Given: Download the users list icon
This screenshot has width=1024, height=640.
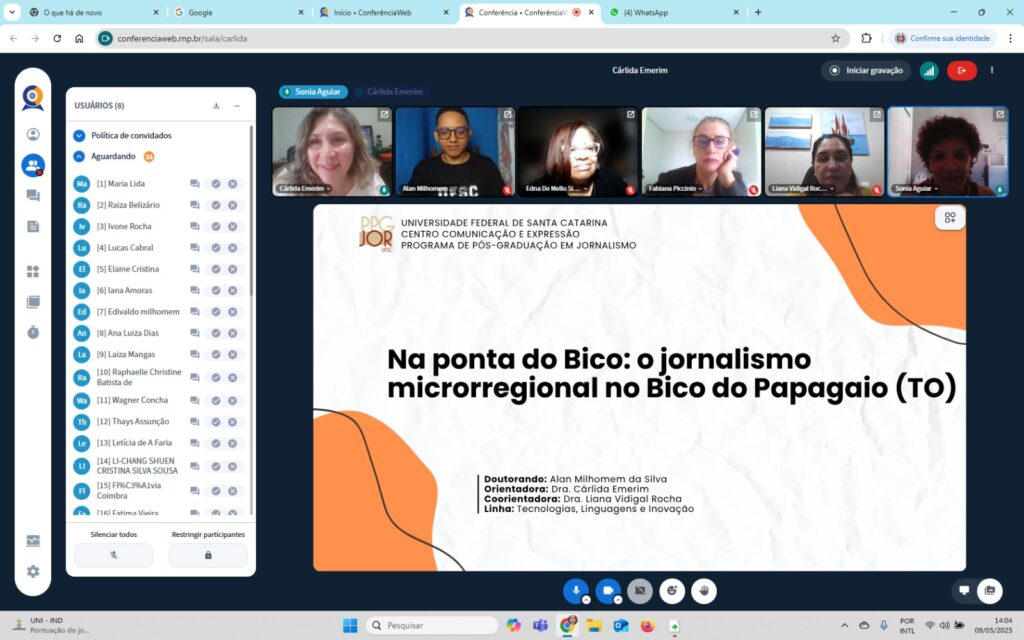Looking at the screenshot, I should tap(216, 106).
